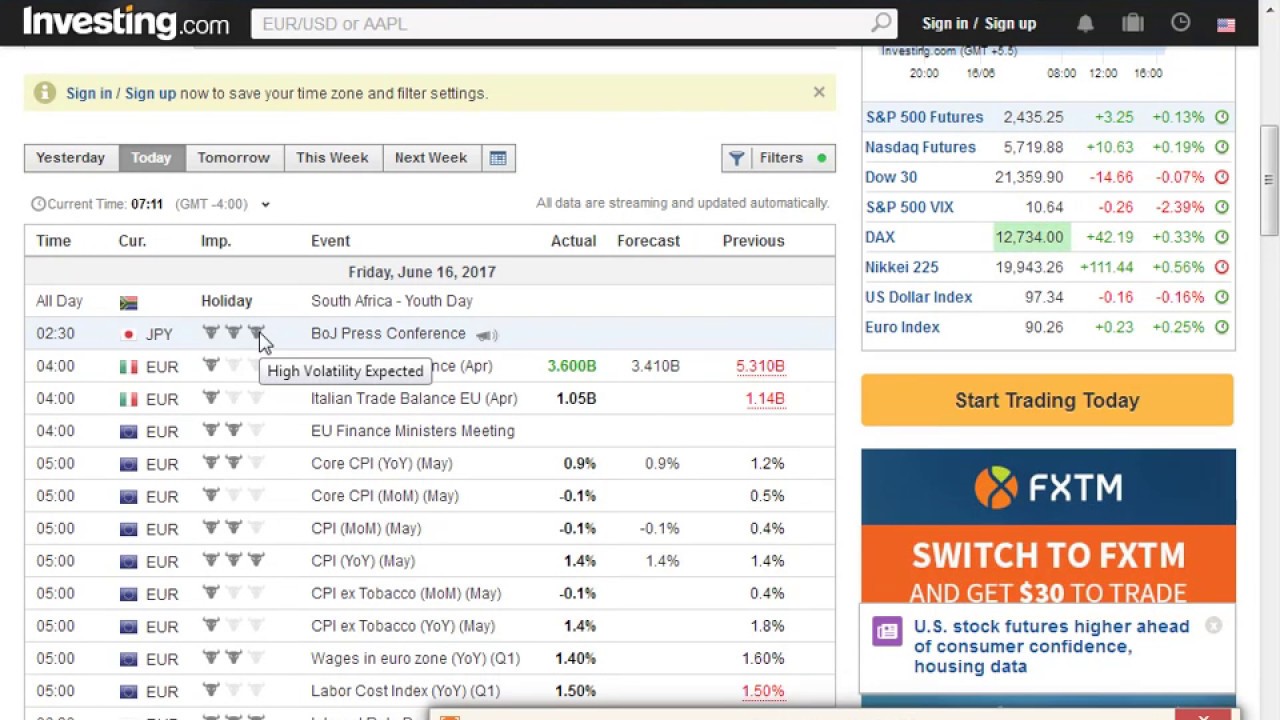Viewport: 1280px width, 720px height.
Task: Open the Nasdaq Futures link
Action: [920, 147]
